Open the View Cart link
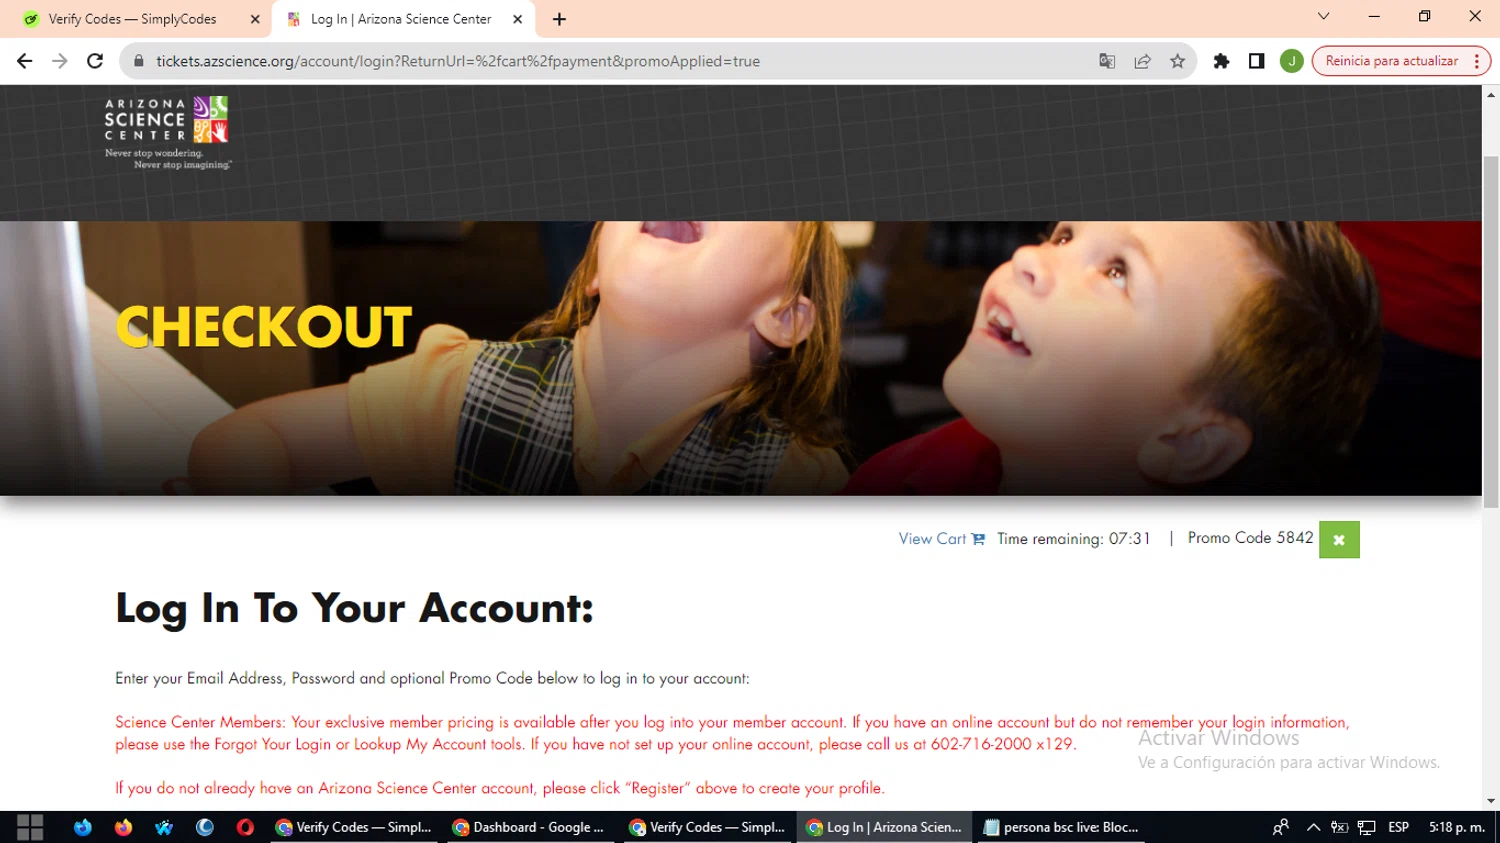Image resolution: width=1500 pixels, height=843 pixels. (x=932, y=539)
